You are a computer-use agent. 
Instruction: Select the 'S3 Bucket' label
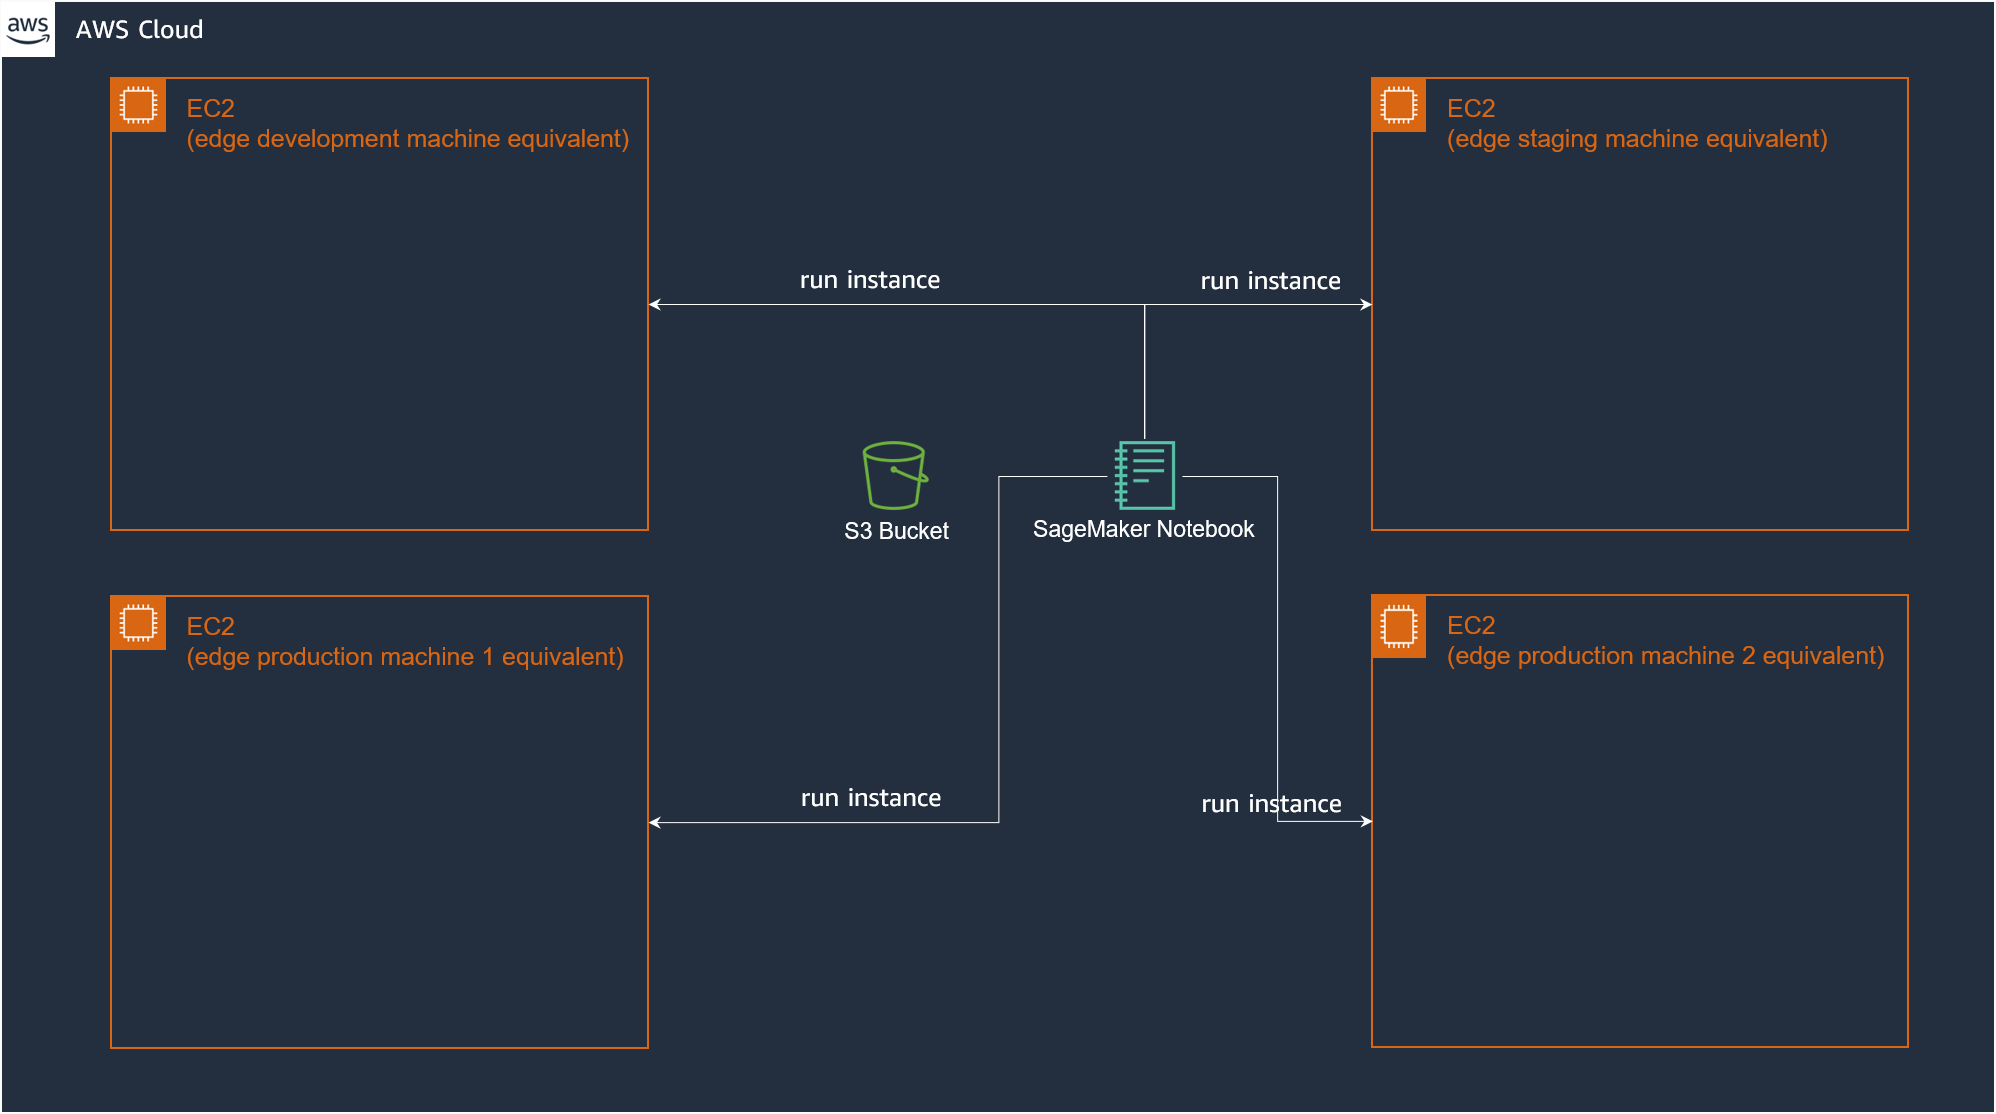click(x=896, y=531)
